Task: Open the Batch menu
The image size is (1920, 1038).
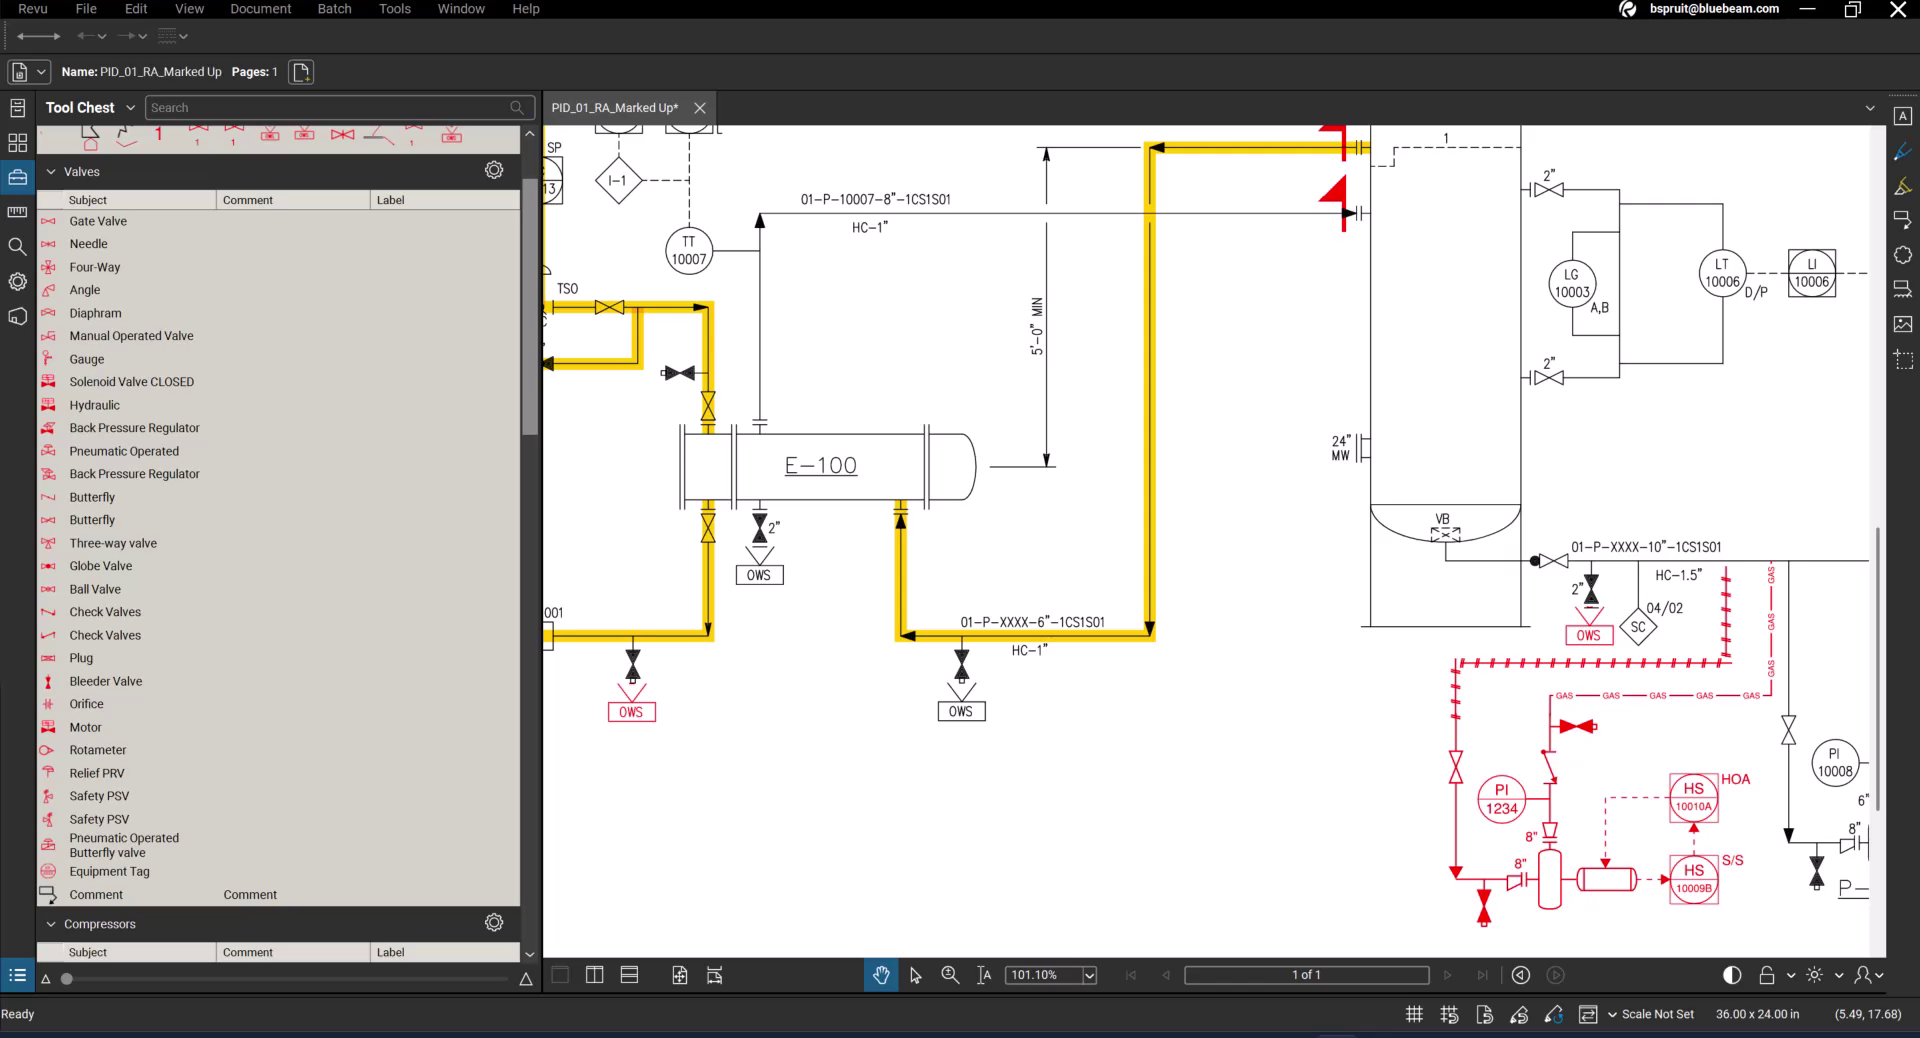Action: point(334,9)
